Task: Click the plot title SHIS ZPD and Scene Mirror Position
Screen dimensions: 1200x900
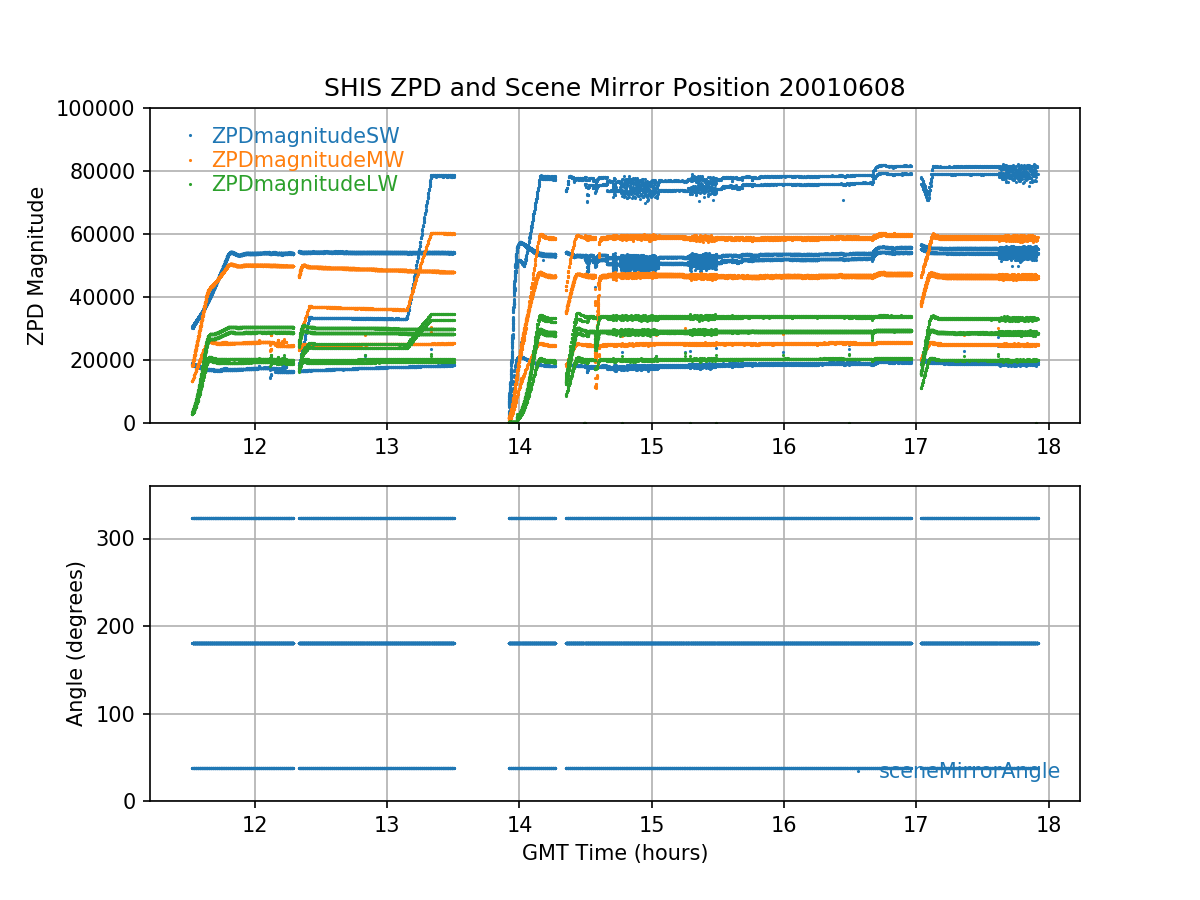Action: pos(614,88)
